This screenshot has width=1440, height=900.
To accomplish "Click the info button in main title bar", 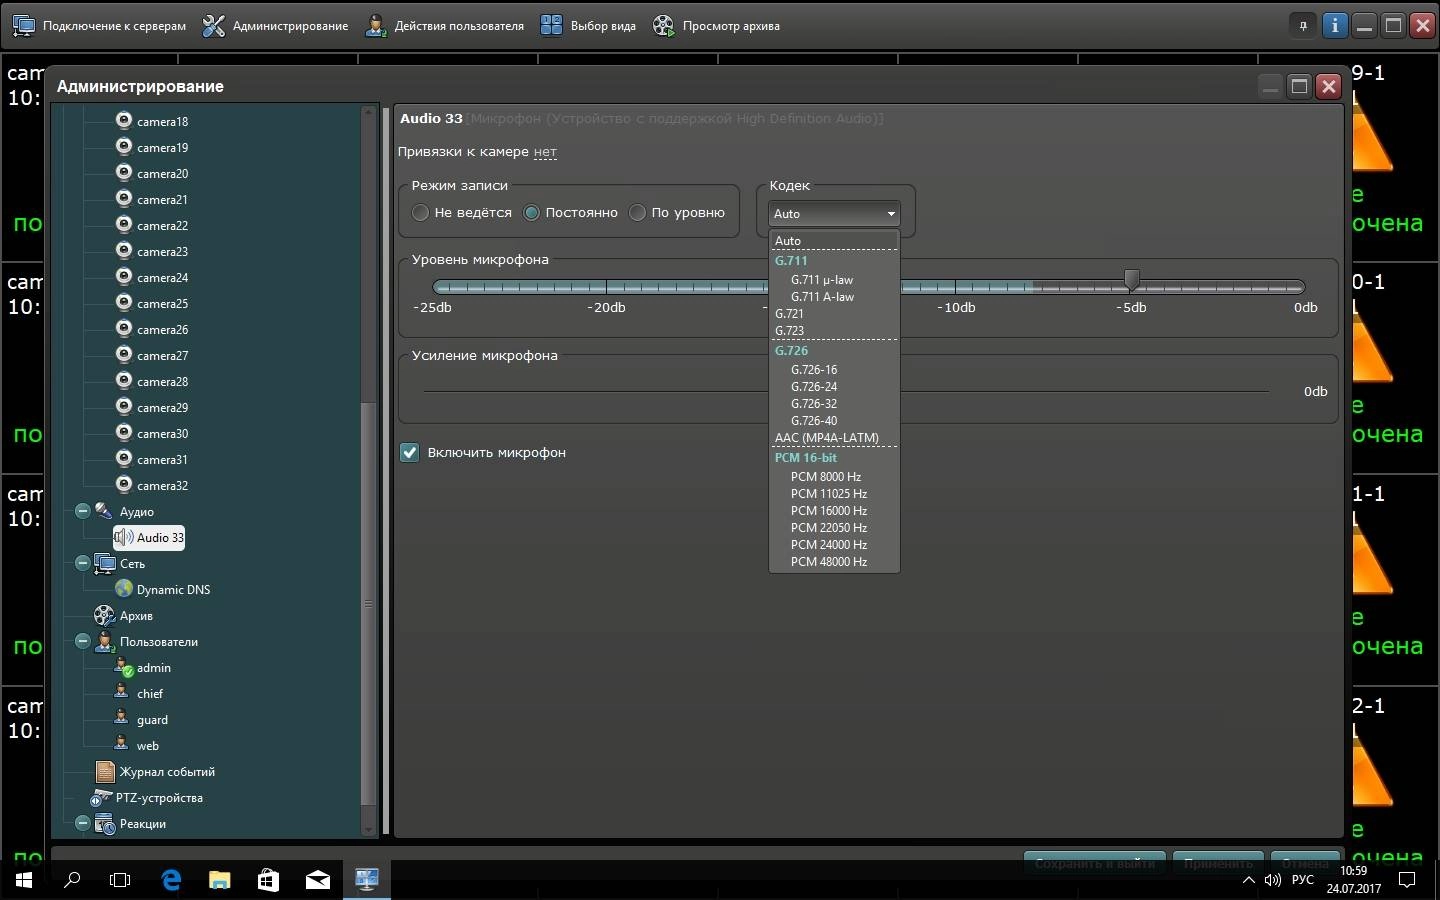I will [x=1334, y=26].
